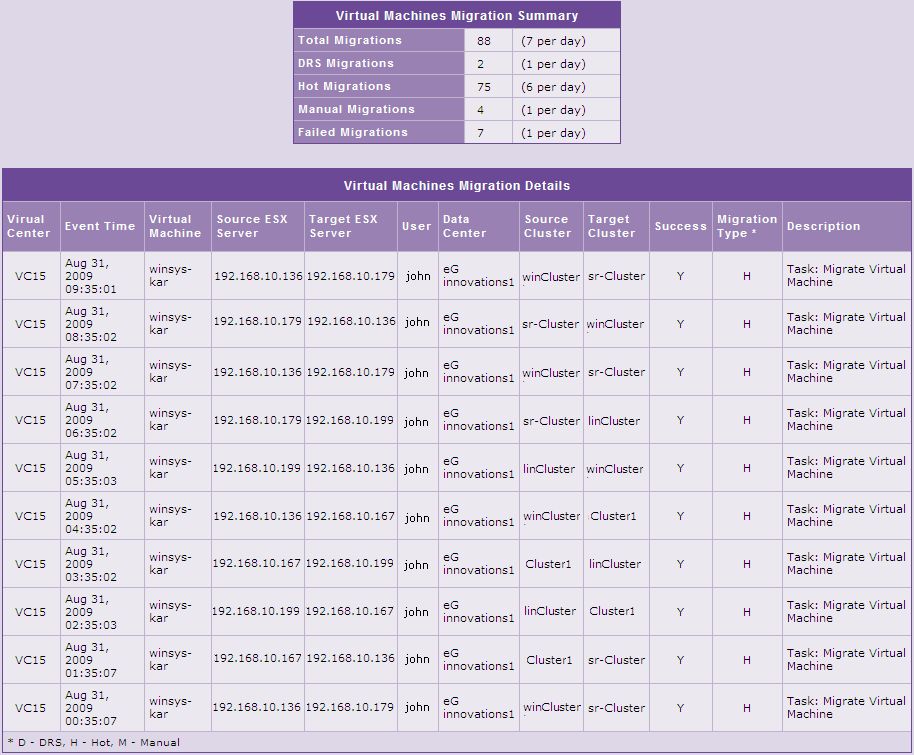
Task: Click Task: Migrate Virtual Machine in 05:35:03 row
Action: (x=846, y=468)
